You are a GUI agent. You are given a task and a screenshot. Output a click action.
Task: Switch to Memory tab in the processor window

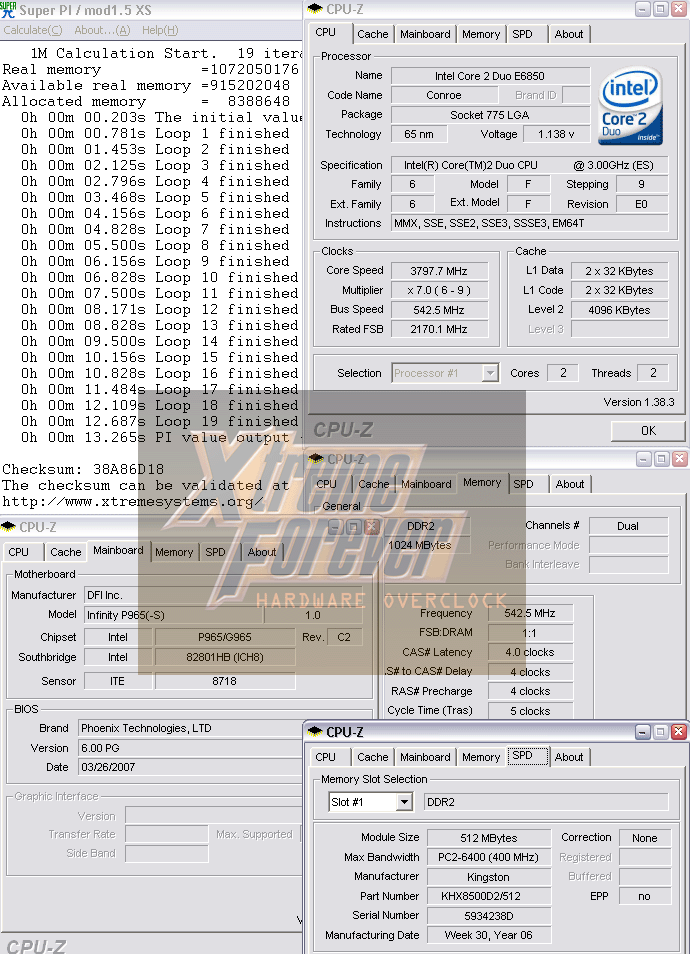481,34
